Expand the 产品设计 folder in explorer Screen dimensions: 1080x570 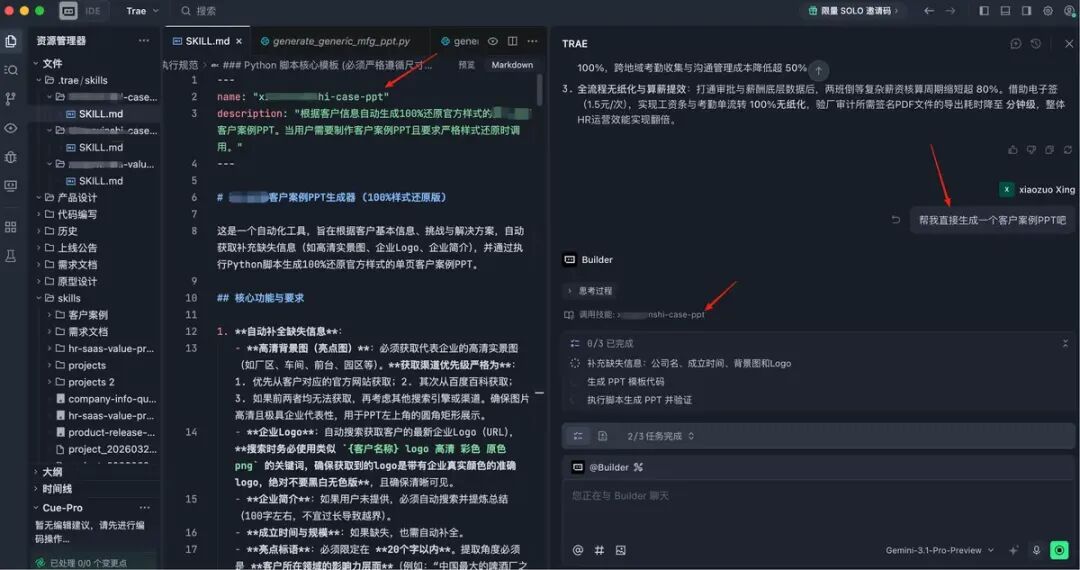point(77,198)
